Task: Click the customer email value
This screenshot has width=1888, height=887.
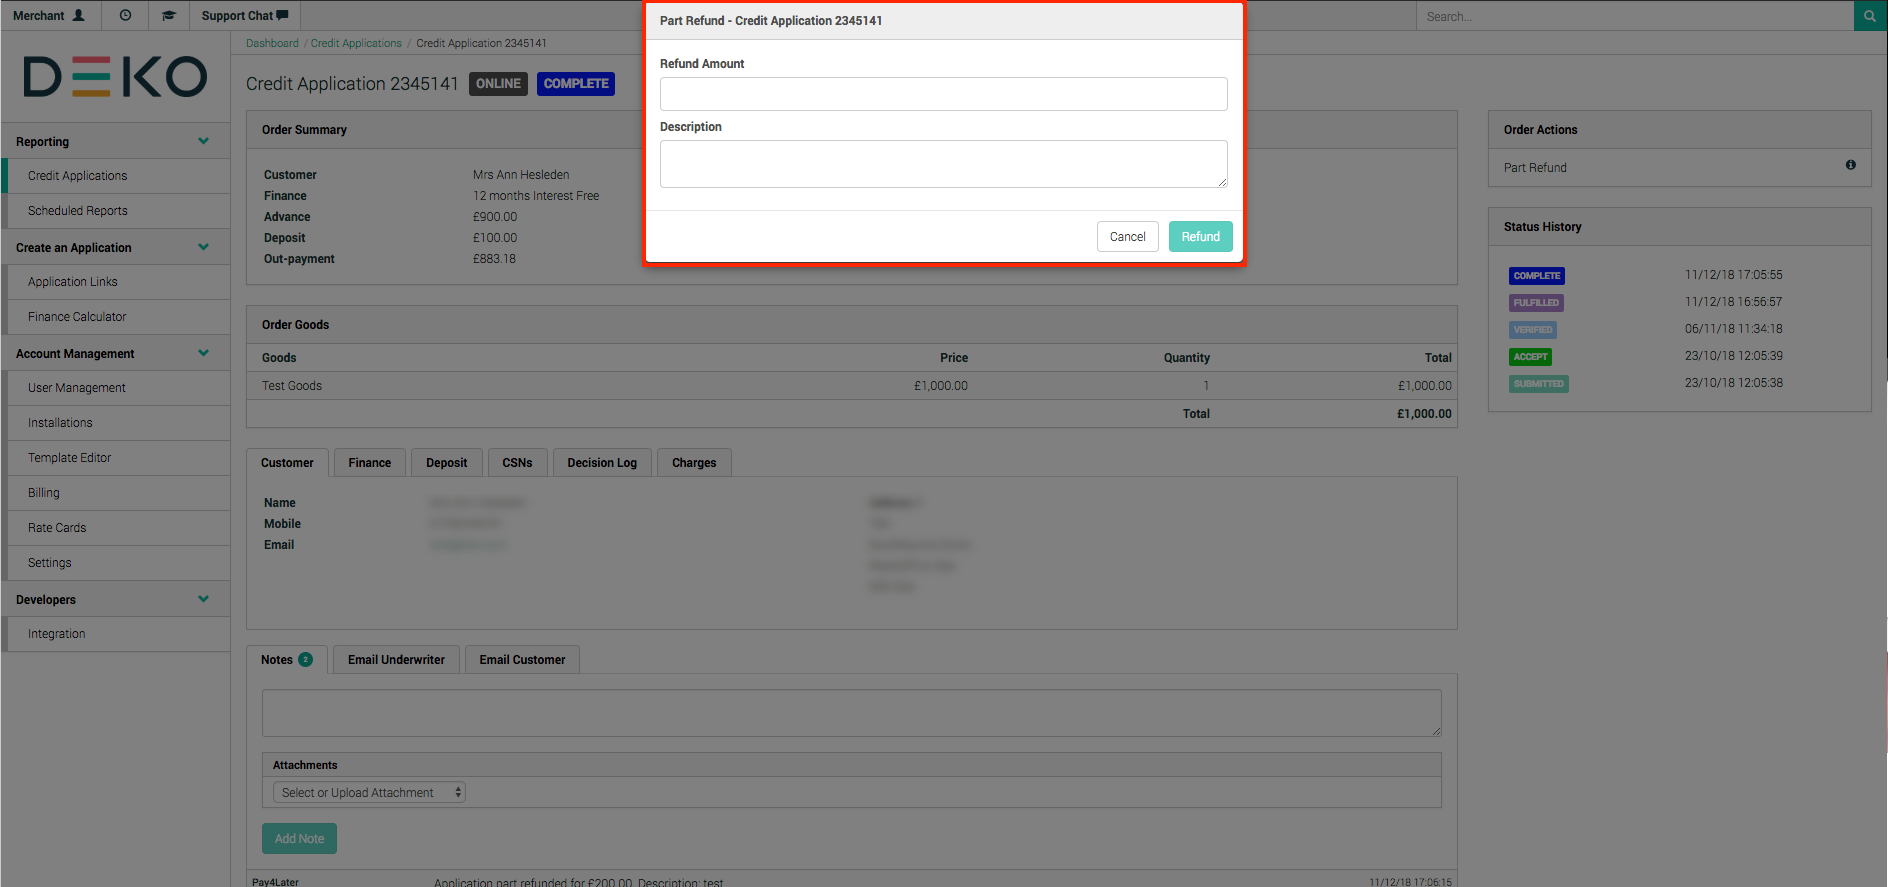Action: pos(468,545)
